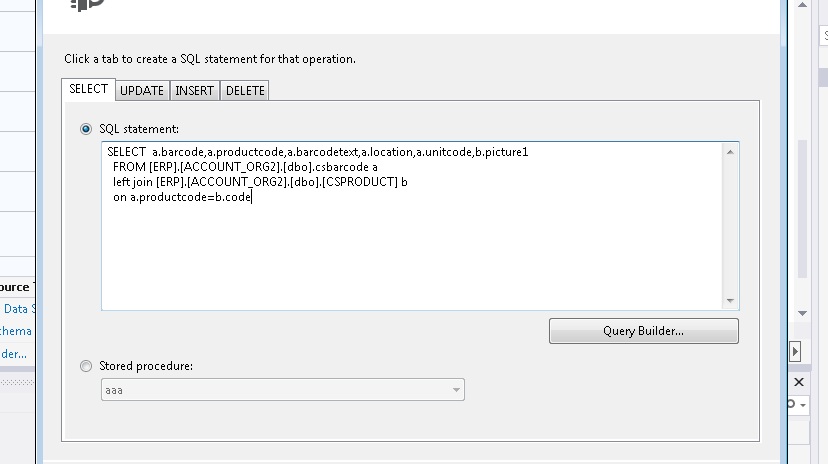Click the link ending in 'der...'

(x=16, y=353)
